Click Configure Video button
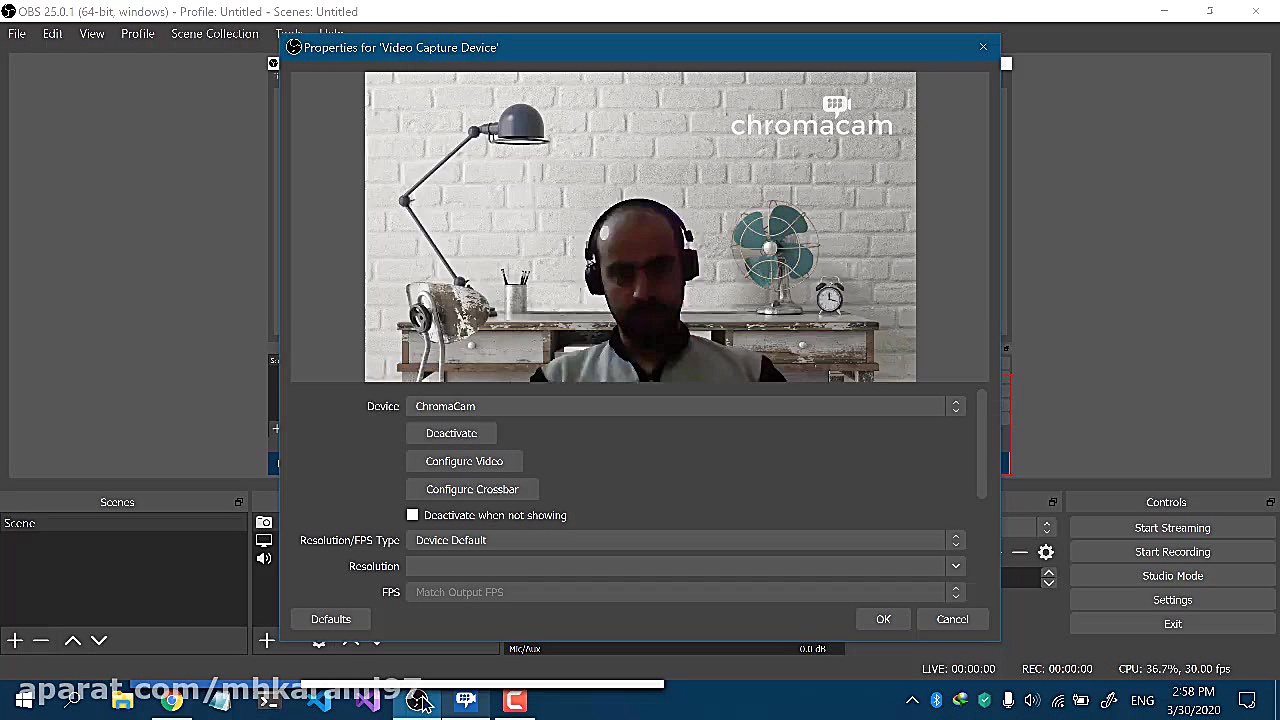This screenshot has height=720, width=1280. pos(464,461)
